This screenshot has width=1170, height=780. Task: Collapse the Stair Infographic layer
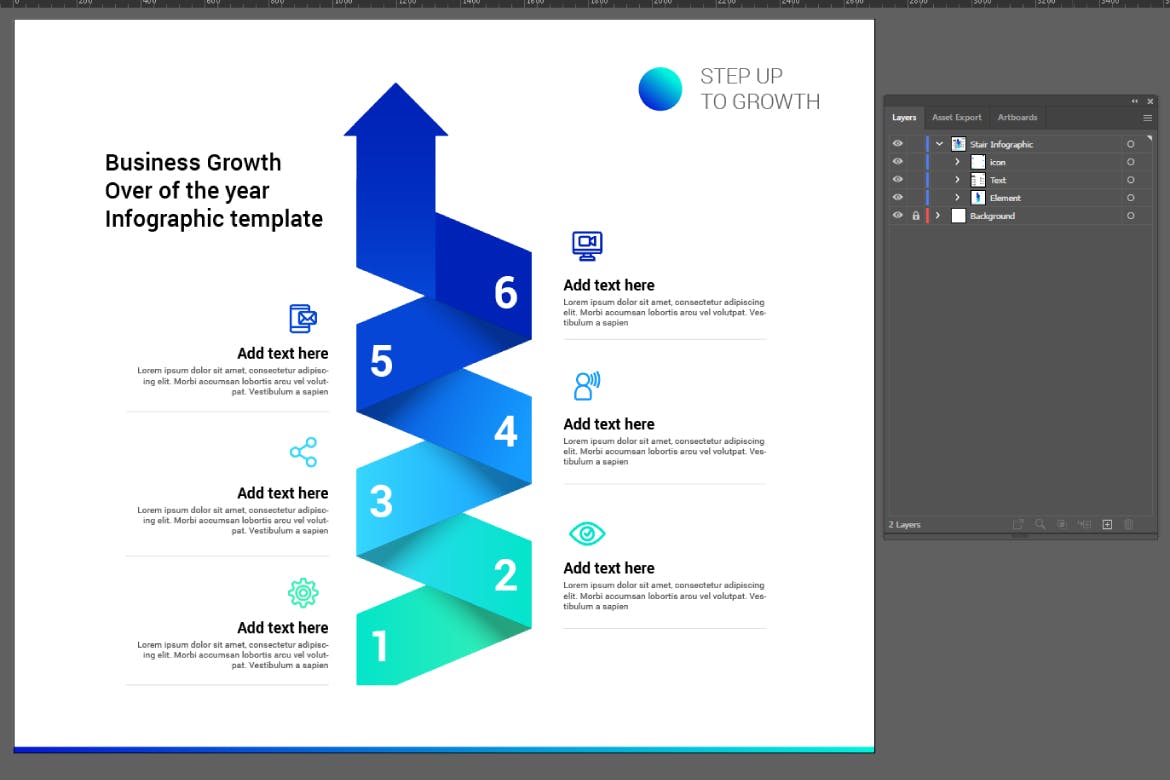940,144
